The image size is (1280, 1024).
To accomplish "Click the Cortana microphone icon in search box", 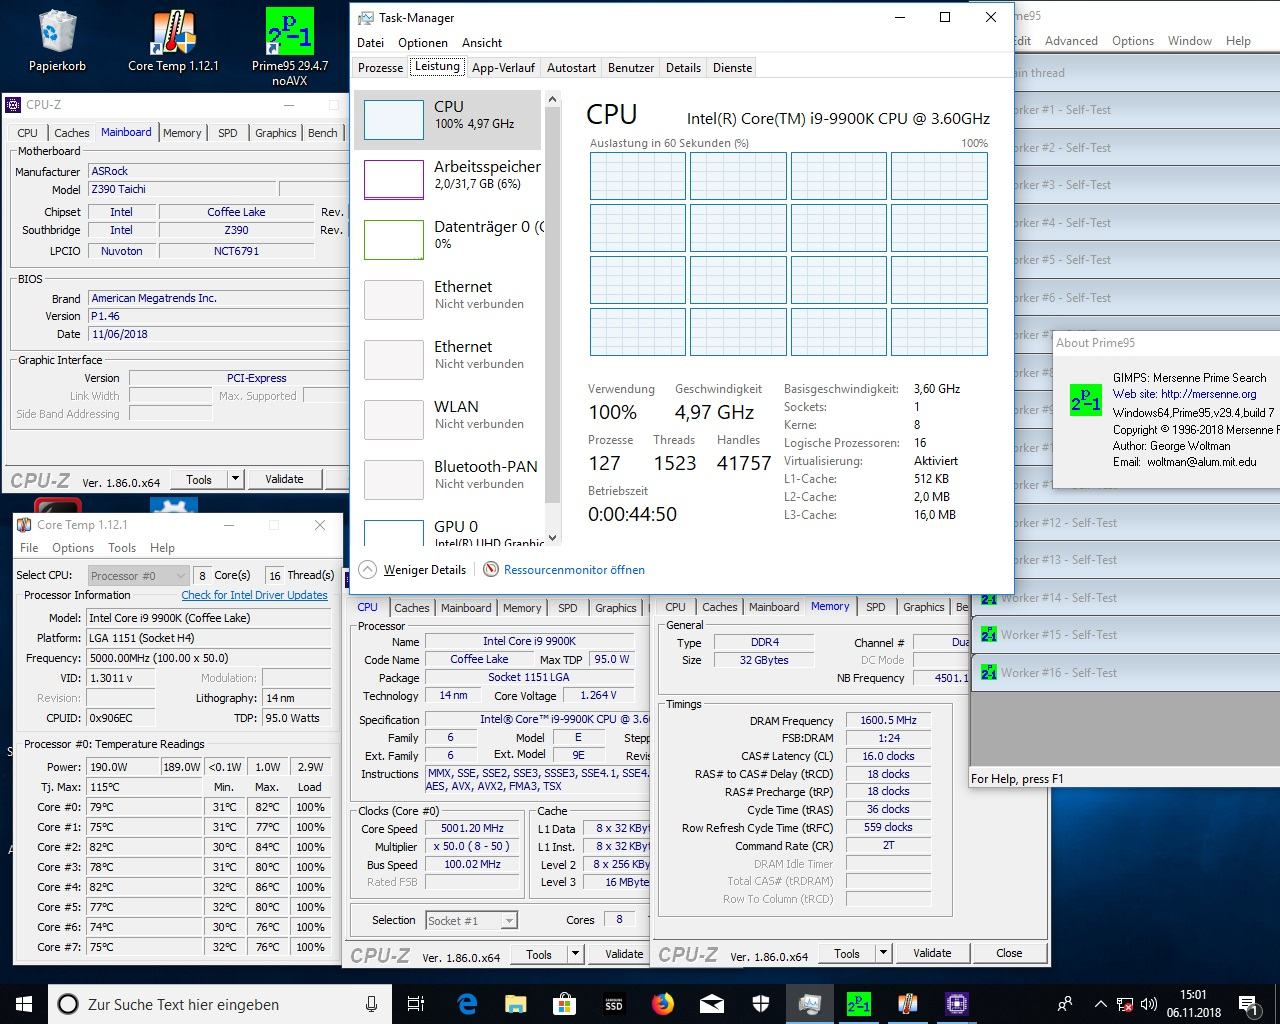I will pos(372,1004).
